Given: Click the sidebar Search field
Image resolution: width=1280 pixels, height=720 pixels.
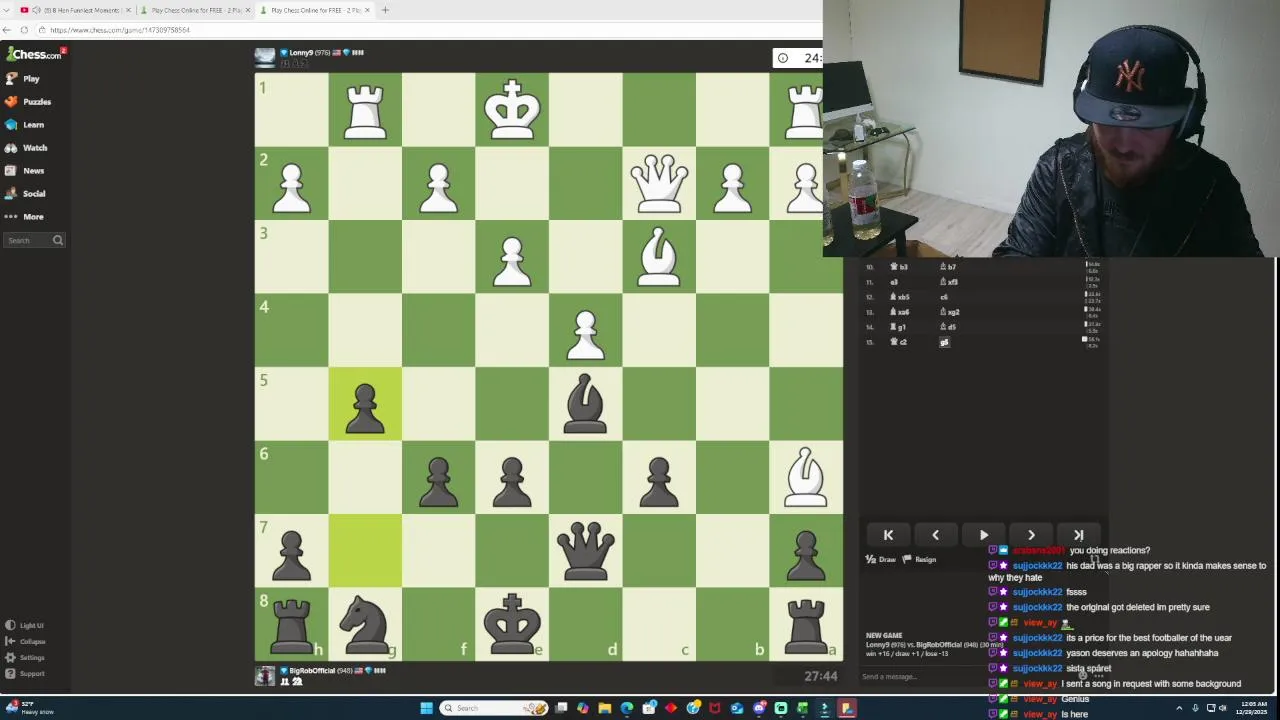Looking at the screenshot, I should click(x=34, y=240).
